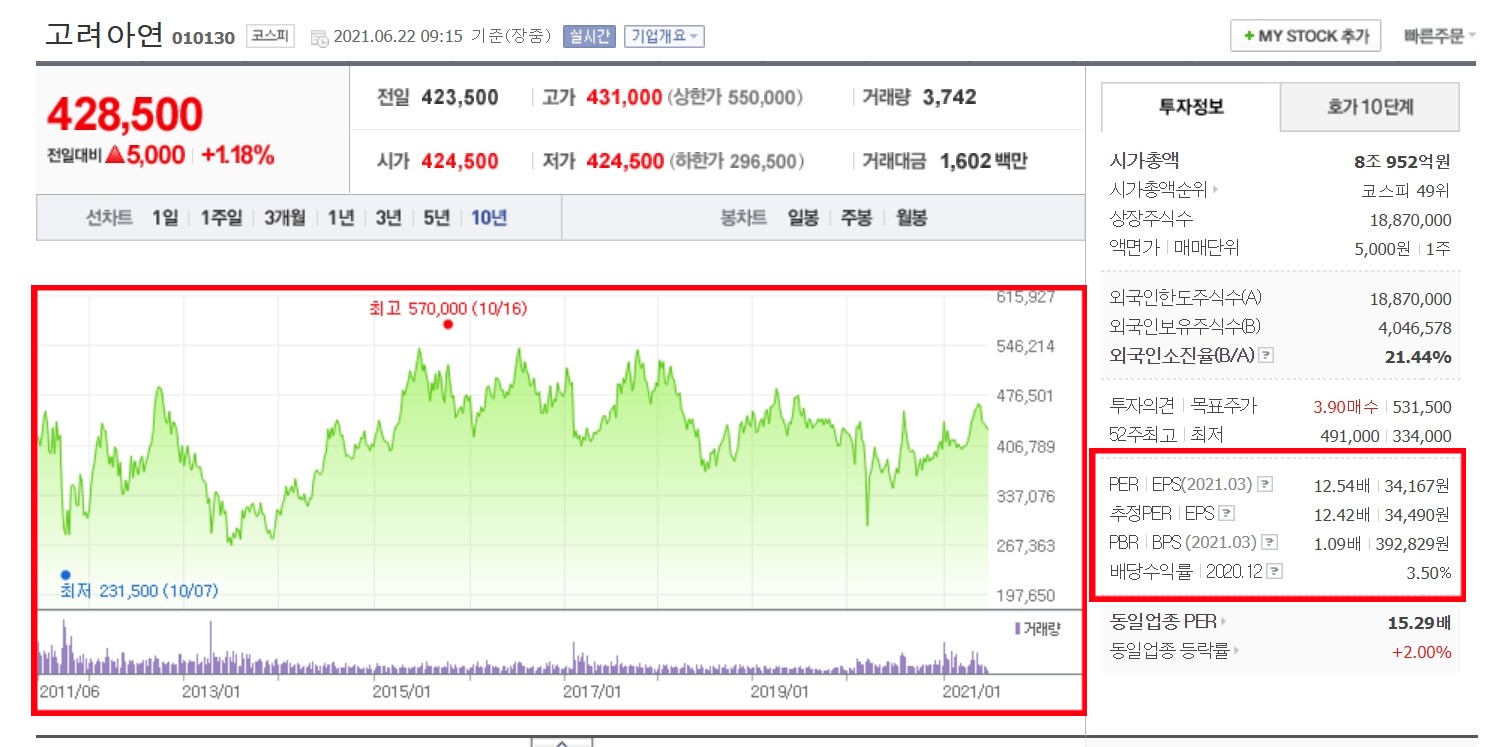Viewport: 1488px width, 747px height.
Task: Click the 코스피 49위 ranking value
Action: pyautogui.click(x=1405, y=190)
